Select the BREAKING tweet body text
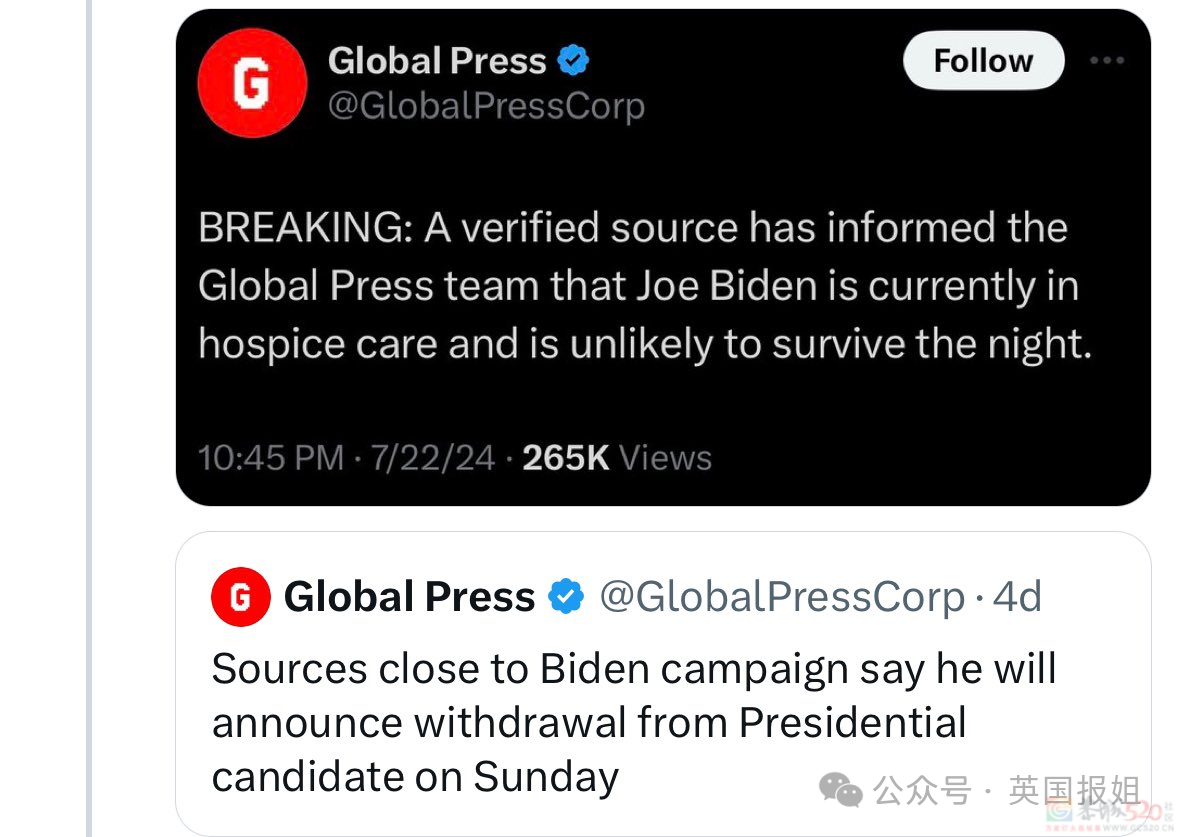The image size is (1179, 837). (645, 286)
